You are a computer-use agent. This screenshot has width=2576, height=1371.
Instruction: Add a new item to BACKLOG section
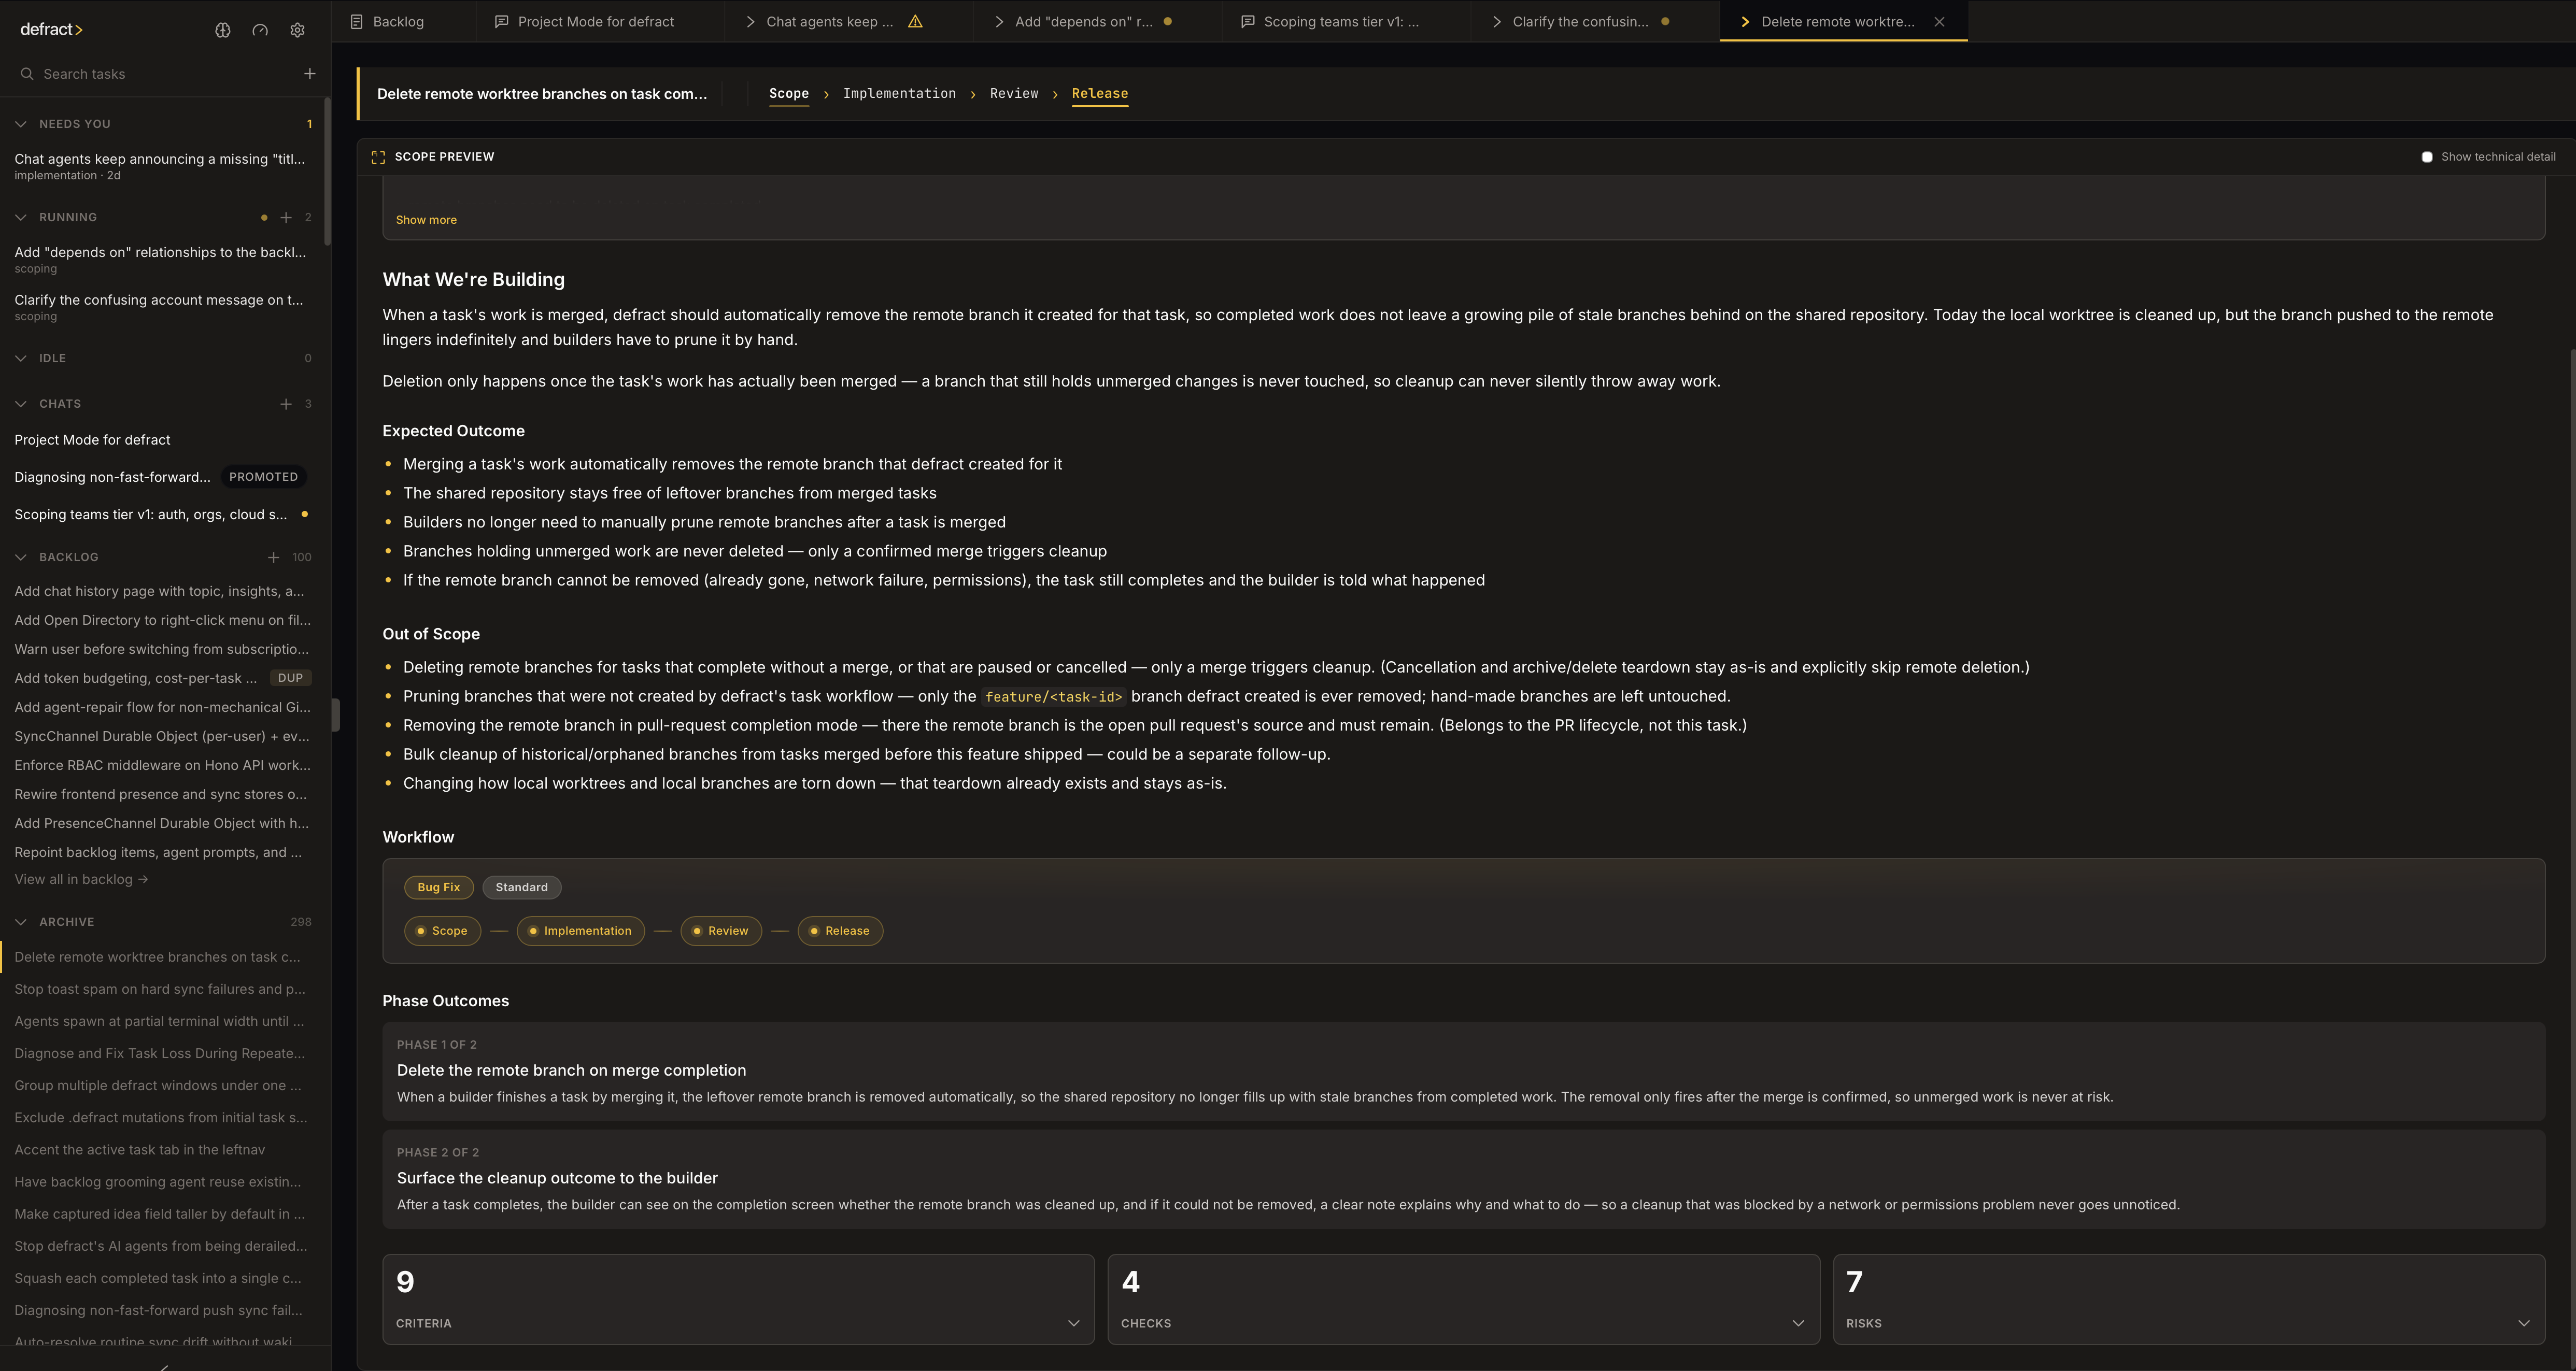[273, 557]
